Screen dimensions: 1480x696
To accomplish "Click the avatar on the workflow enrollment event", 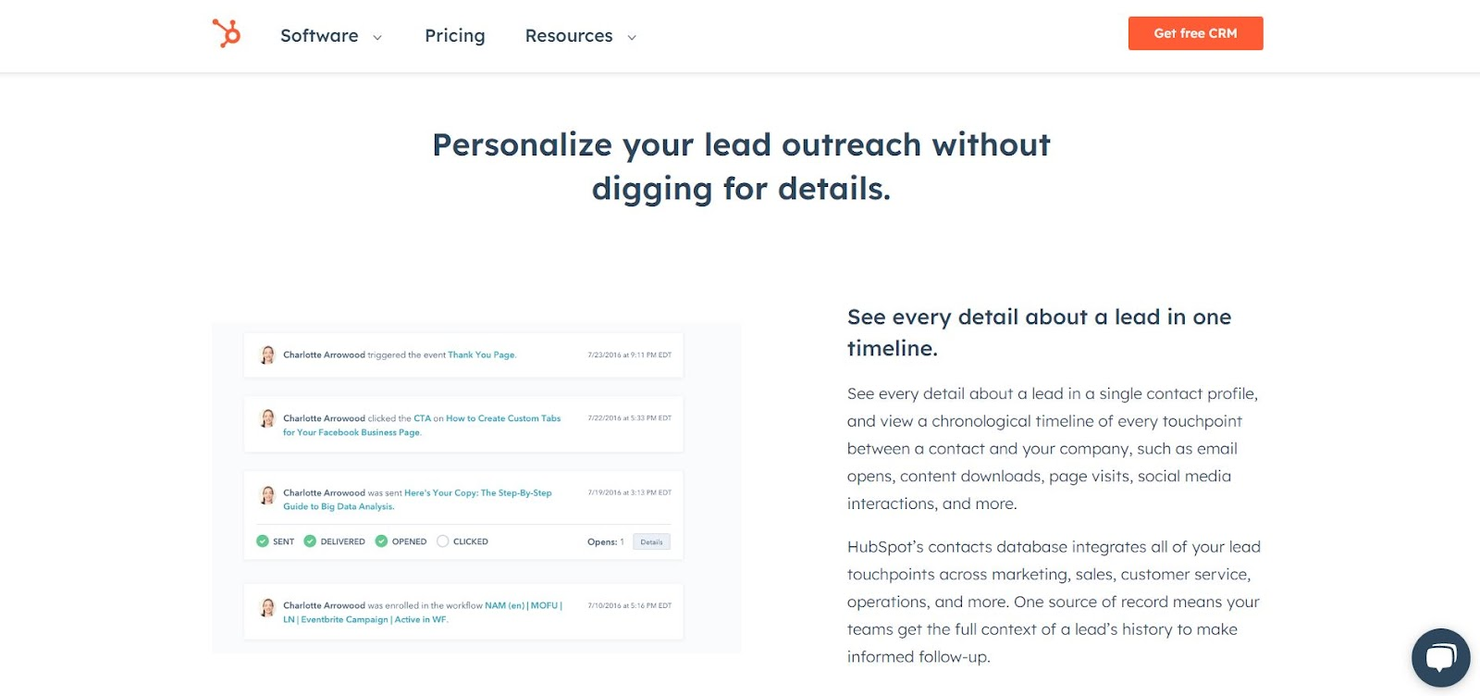I will pos(267,606).
